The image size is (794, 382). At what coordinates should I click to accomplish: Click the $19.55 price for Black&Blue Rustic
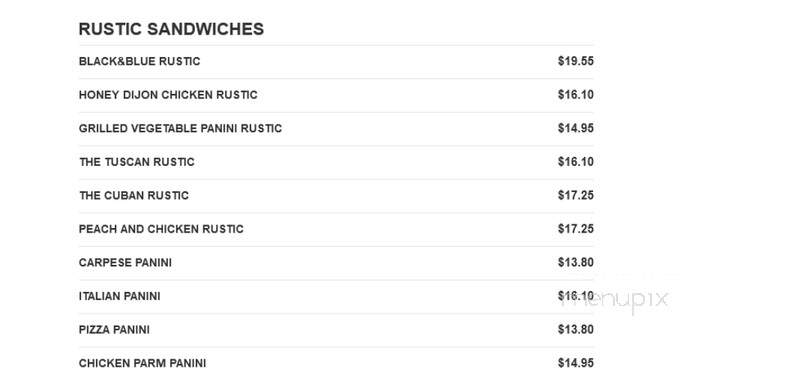coord(576,61)
